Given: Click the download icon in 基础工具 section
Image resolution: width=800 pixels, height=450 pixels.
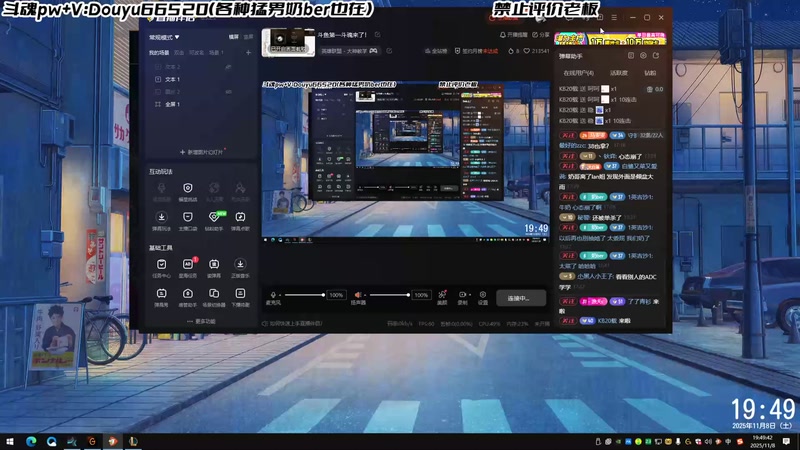Looking at the screenshot, I should pyautogui.click(x=240, y=264).
